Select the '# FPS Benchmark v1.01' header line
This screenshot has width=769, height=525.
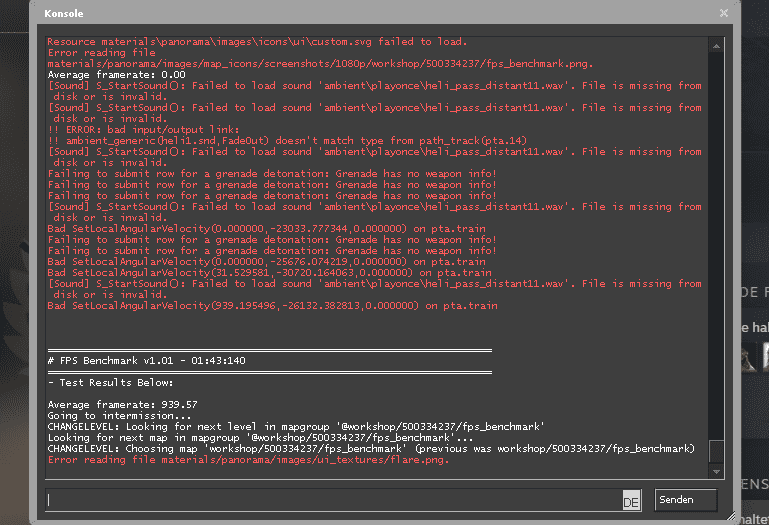(x=146, y=360)
